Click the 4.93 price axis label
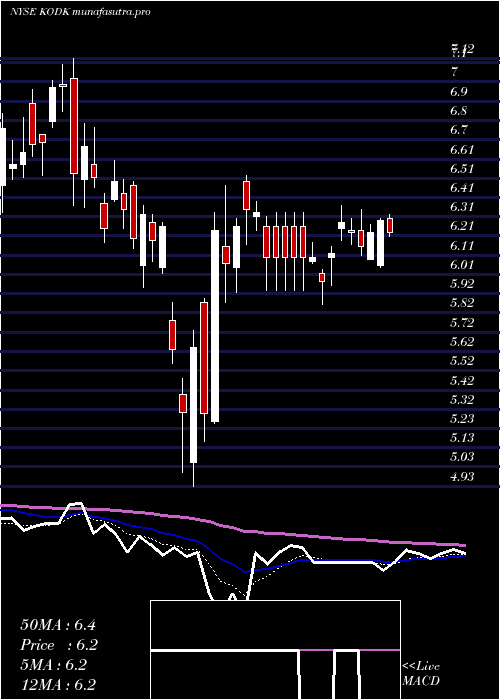 point(461,476)
